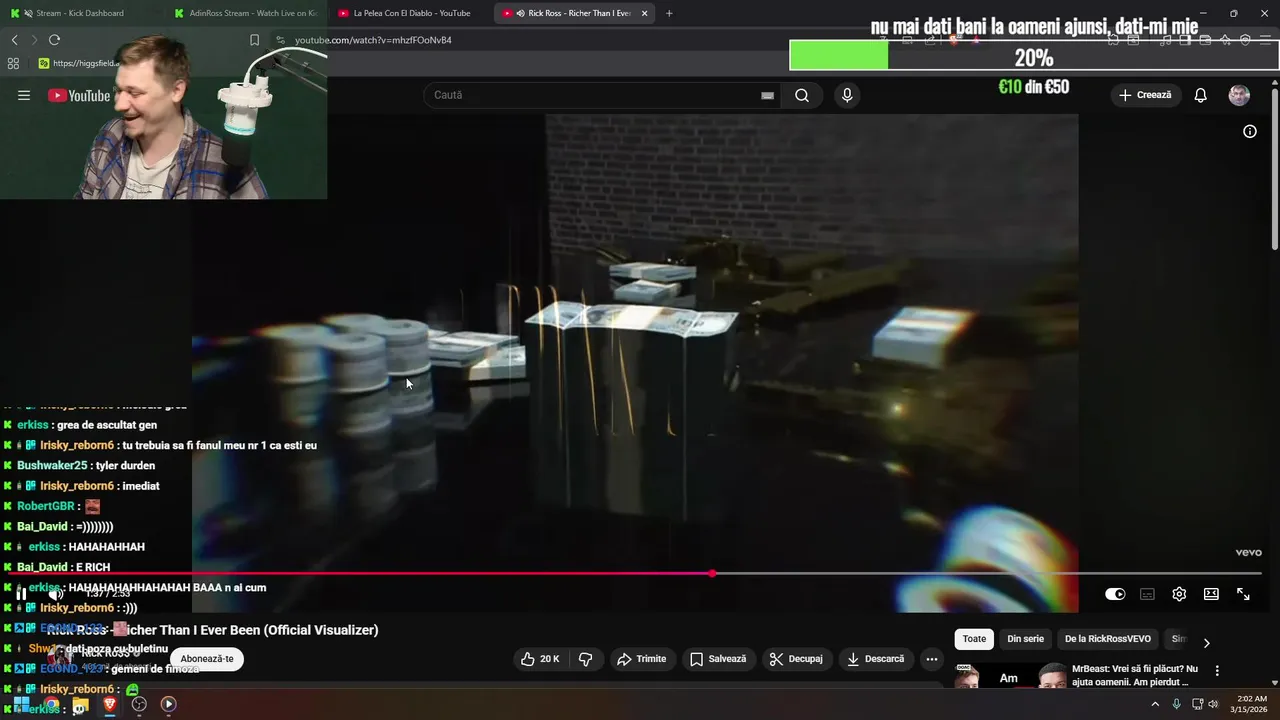Image resolution: width=1280 pixels, height=720 pixels.
Task: Open options menu for the MrBeast video
Action: tap(1217, 670)
